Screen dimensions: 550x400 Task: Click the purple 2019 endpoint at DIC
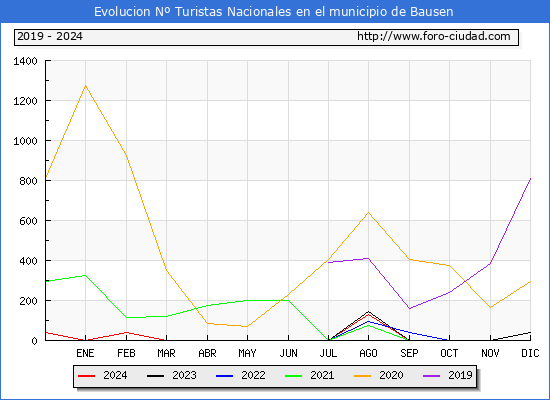tap(530, 179)
